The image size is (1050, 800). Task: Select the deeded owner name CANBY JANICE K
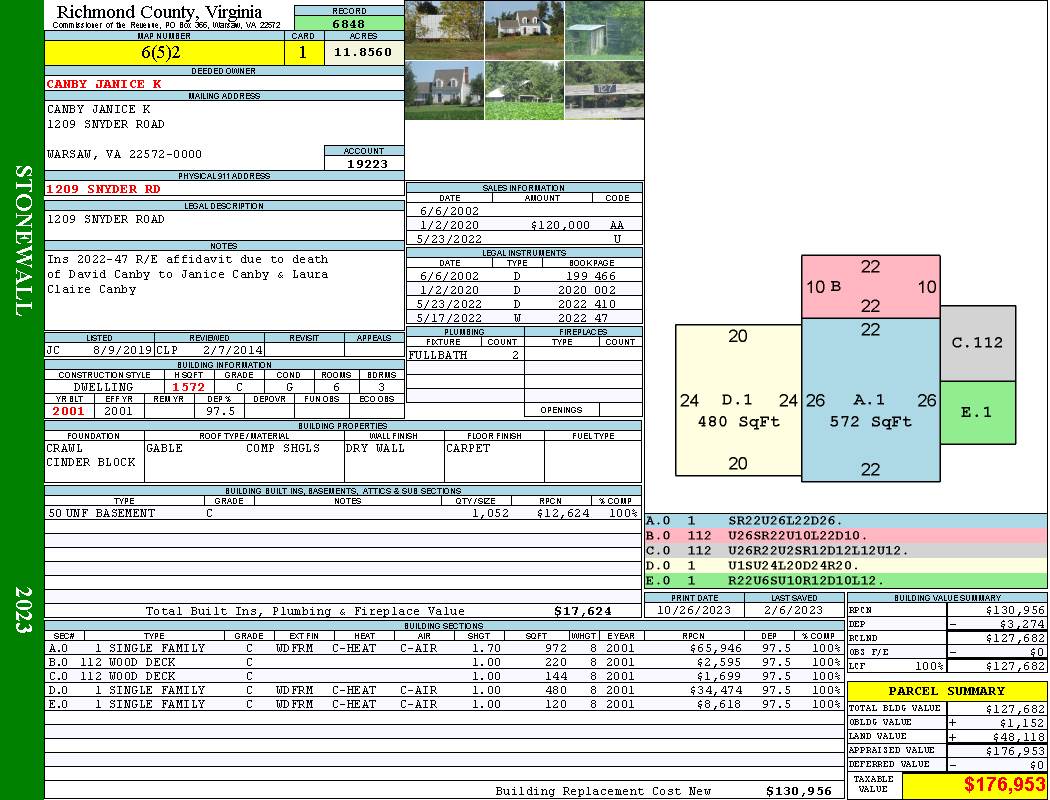(x=104, y=84)
